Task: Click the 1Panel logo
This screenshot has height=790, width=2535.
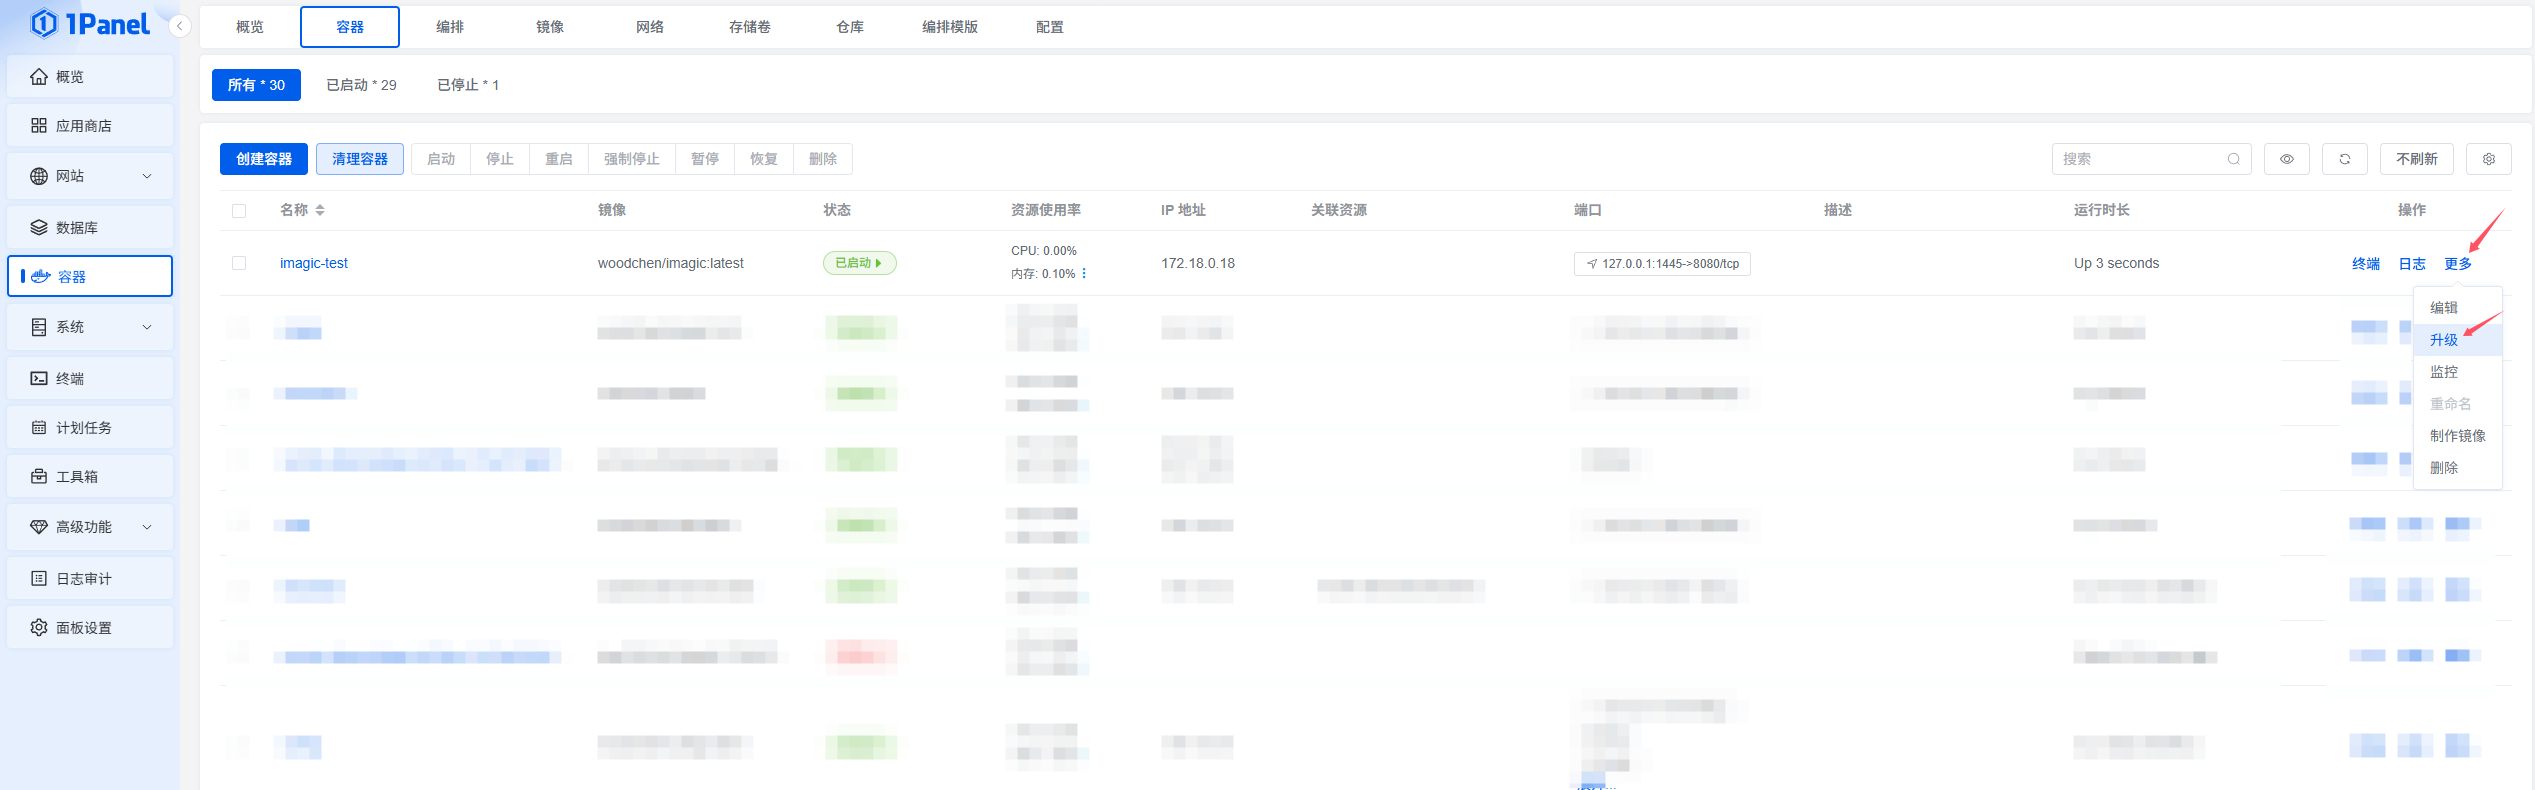Action: [x=90, y=23]
